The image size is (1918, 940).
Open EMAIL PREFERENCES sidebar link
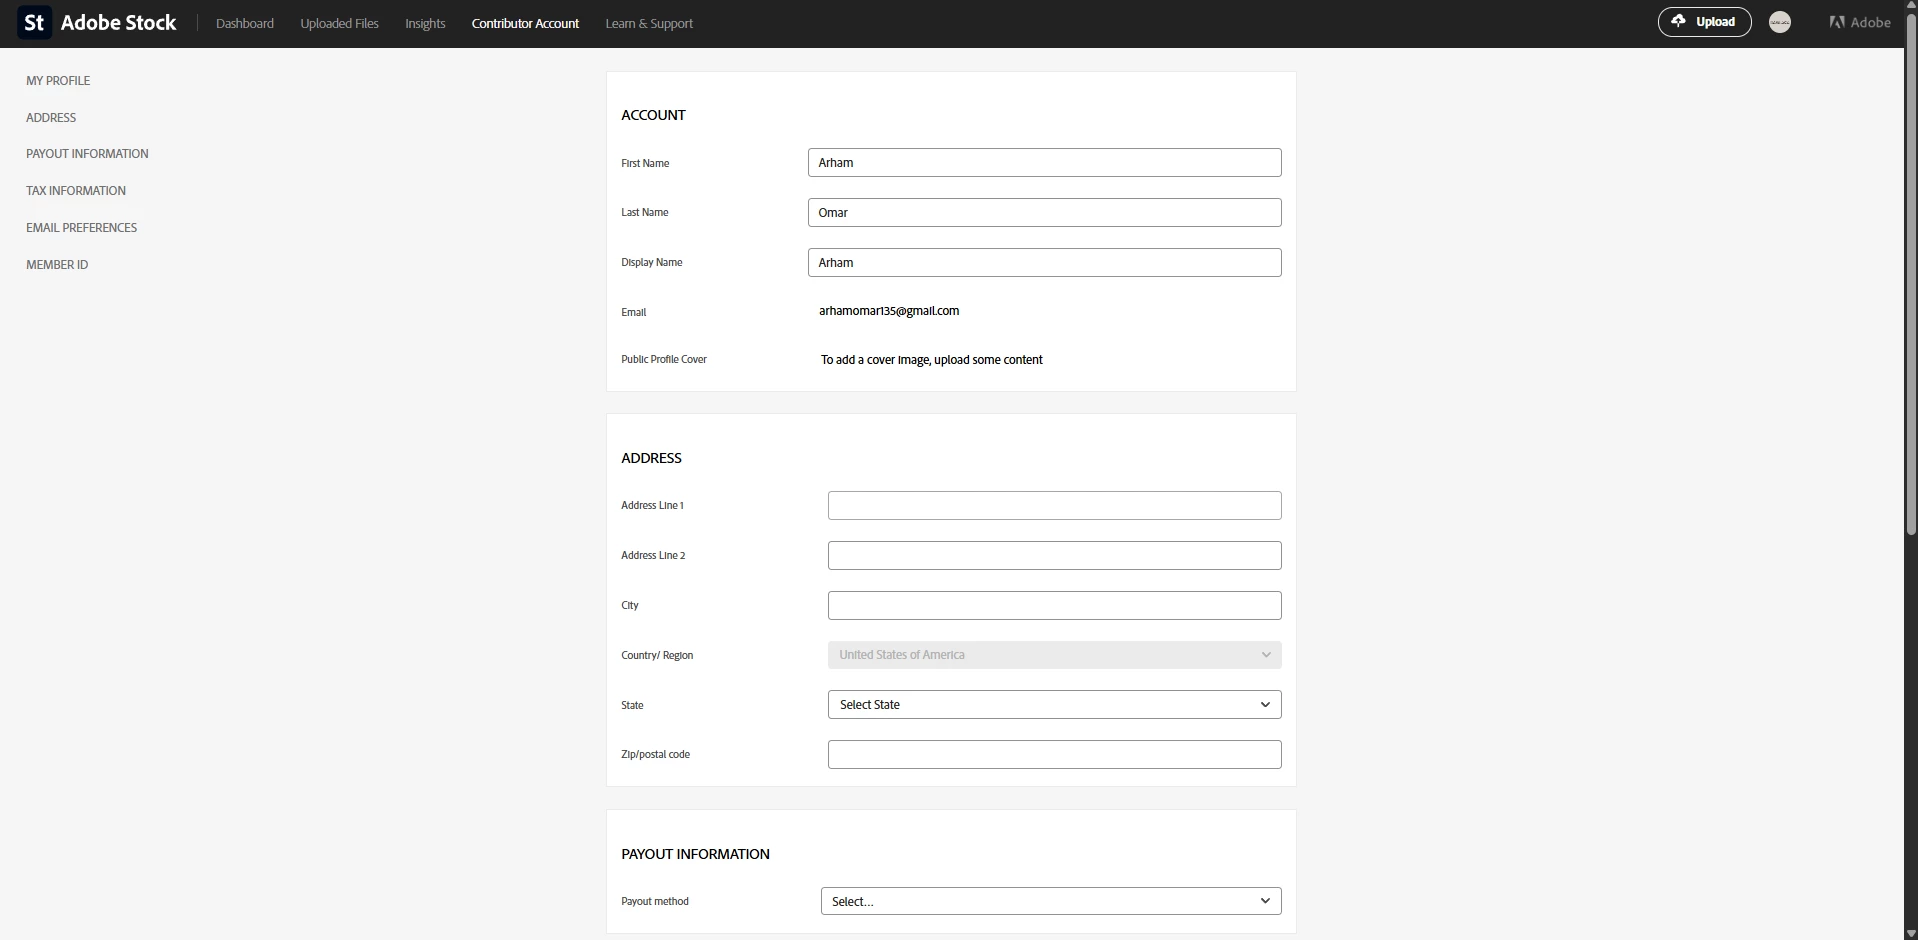(x=81, y=227)
